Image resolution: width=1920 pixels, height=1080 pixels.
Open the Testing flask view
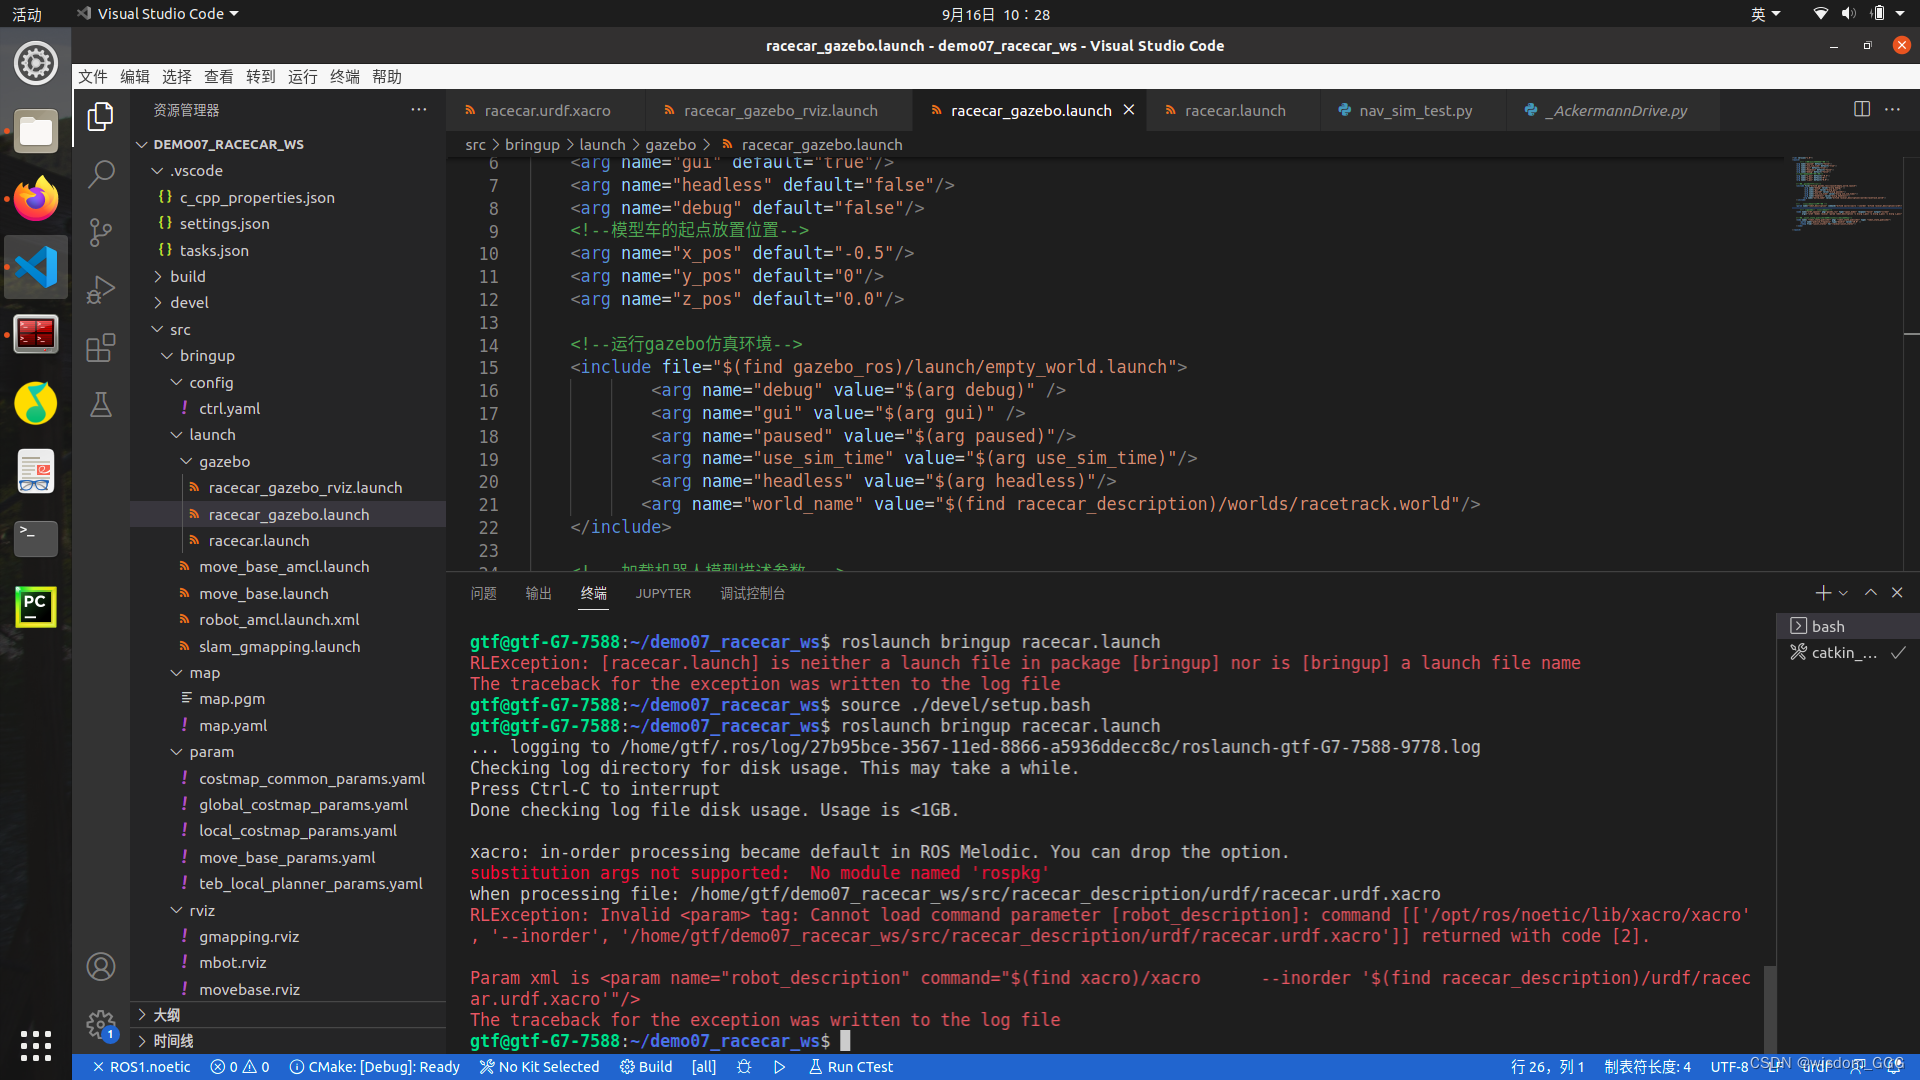(x=101, y=405)
